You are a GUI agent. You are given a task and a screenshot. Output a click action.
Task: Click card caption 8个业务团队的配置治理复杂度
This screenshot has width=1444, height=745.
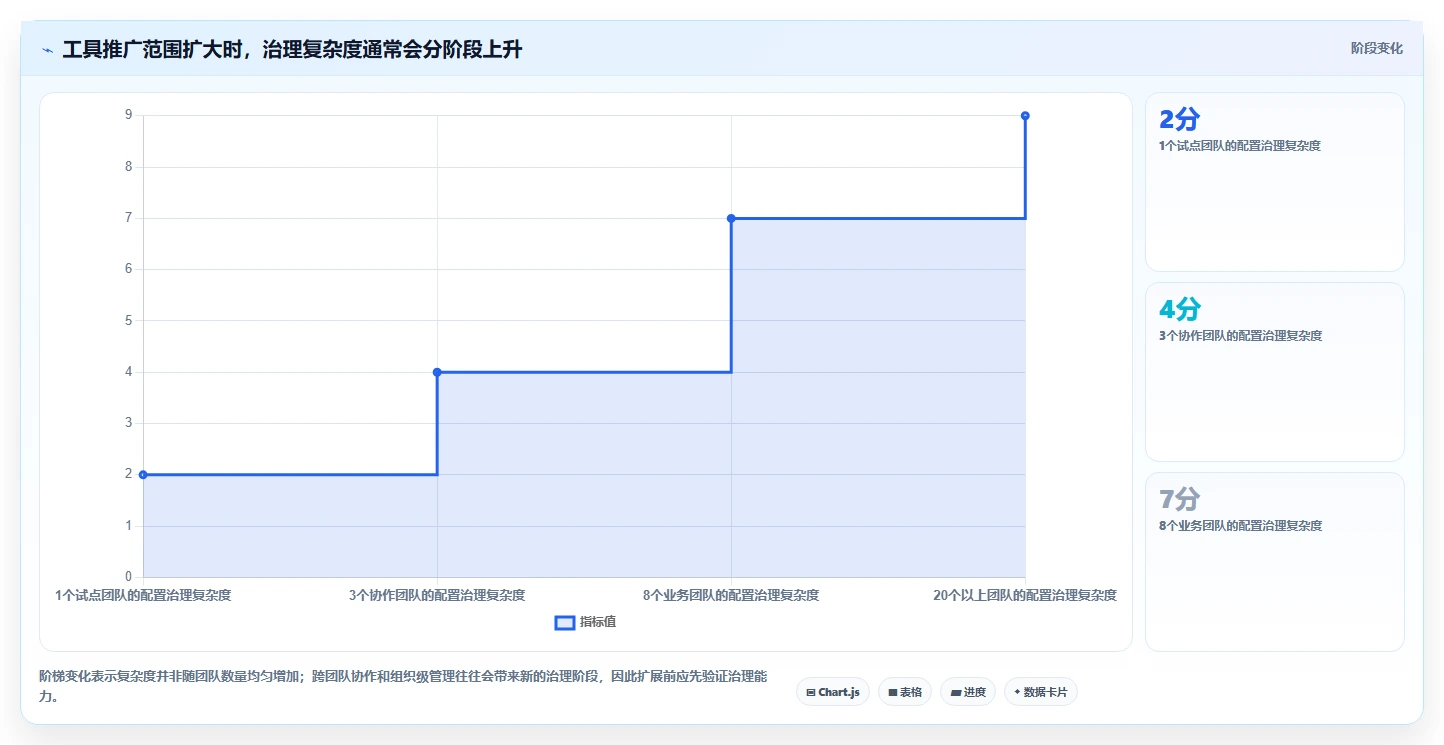(1240, 526)
